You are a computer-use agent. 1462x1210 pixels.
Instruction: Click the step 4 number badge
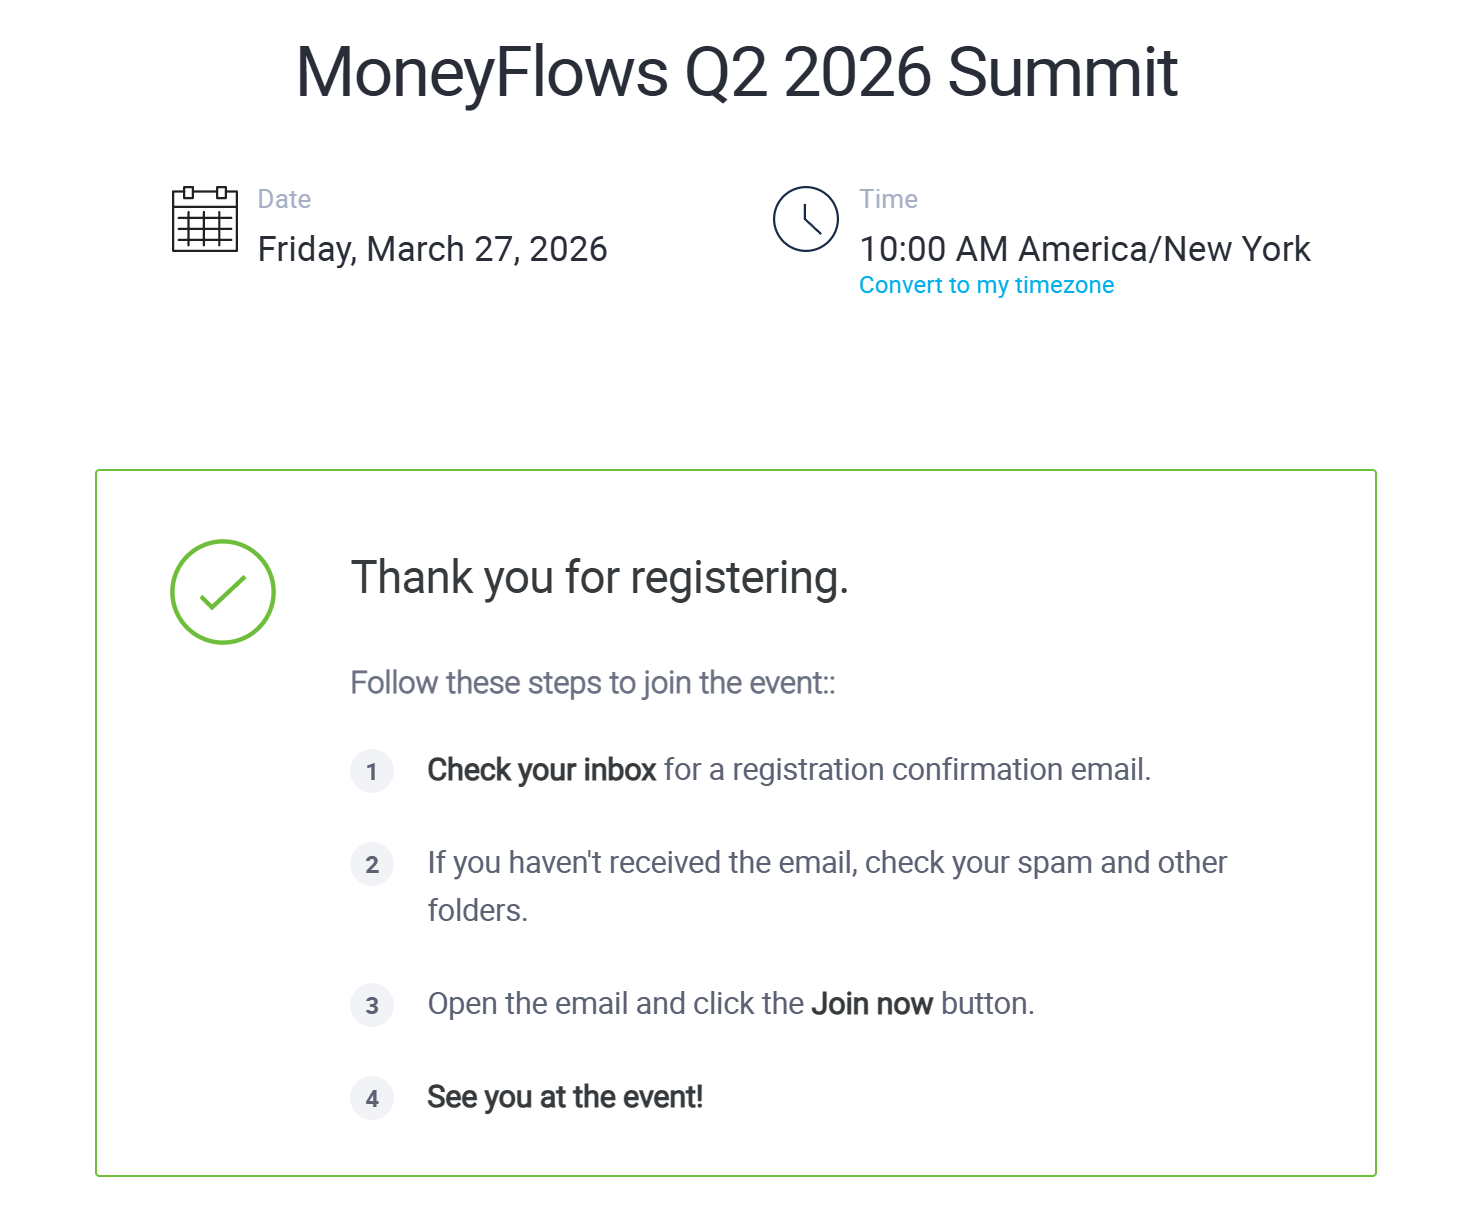coord(372,1098)
